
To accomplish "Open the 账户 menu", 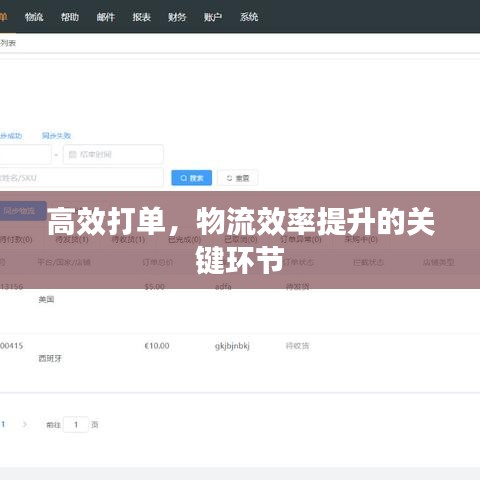I will pos(213,17).
